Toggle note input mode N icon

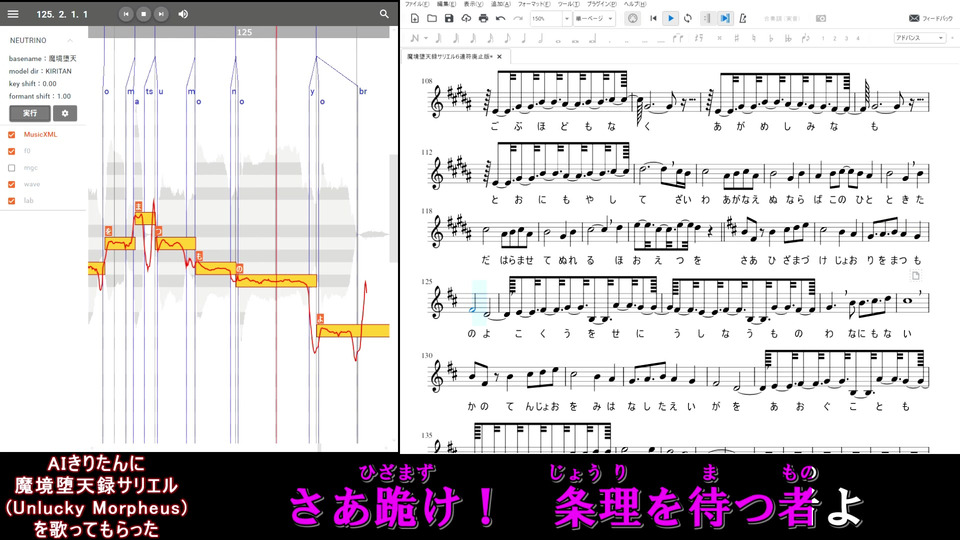414,38
